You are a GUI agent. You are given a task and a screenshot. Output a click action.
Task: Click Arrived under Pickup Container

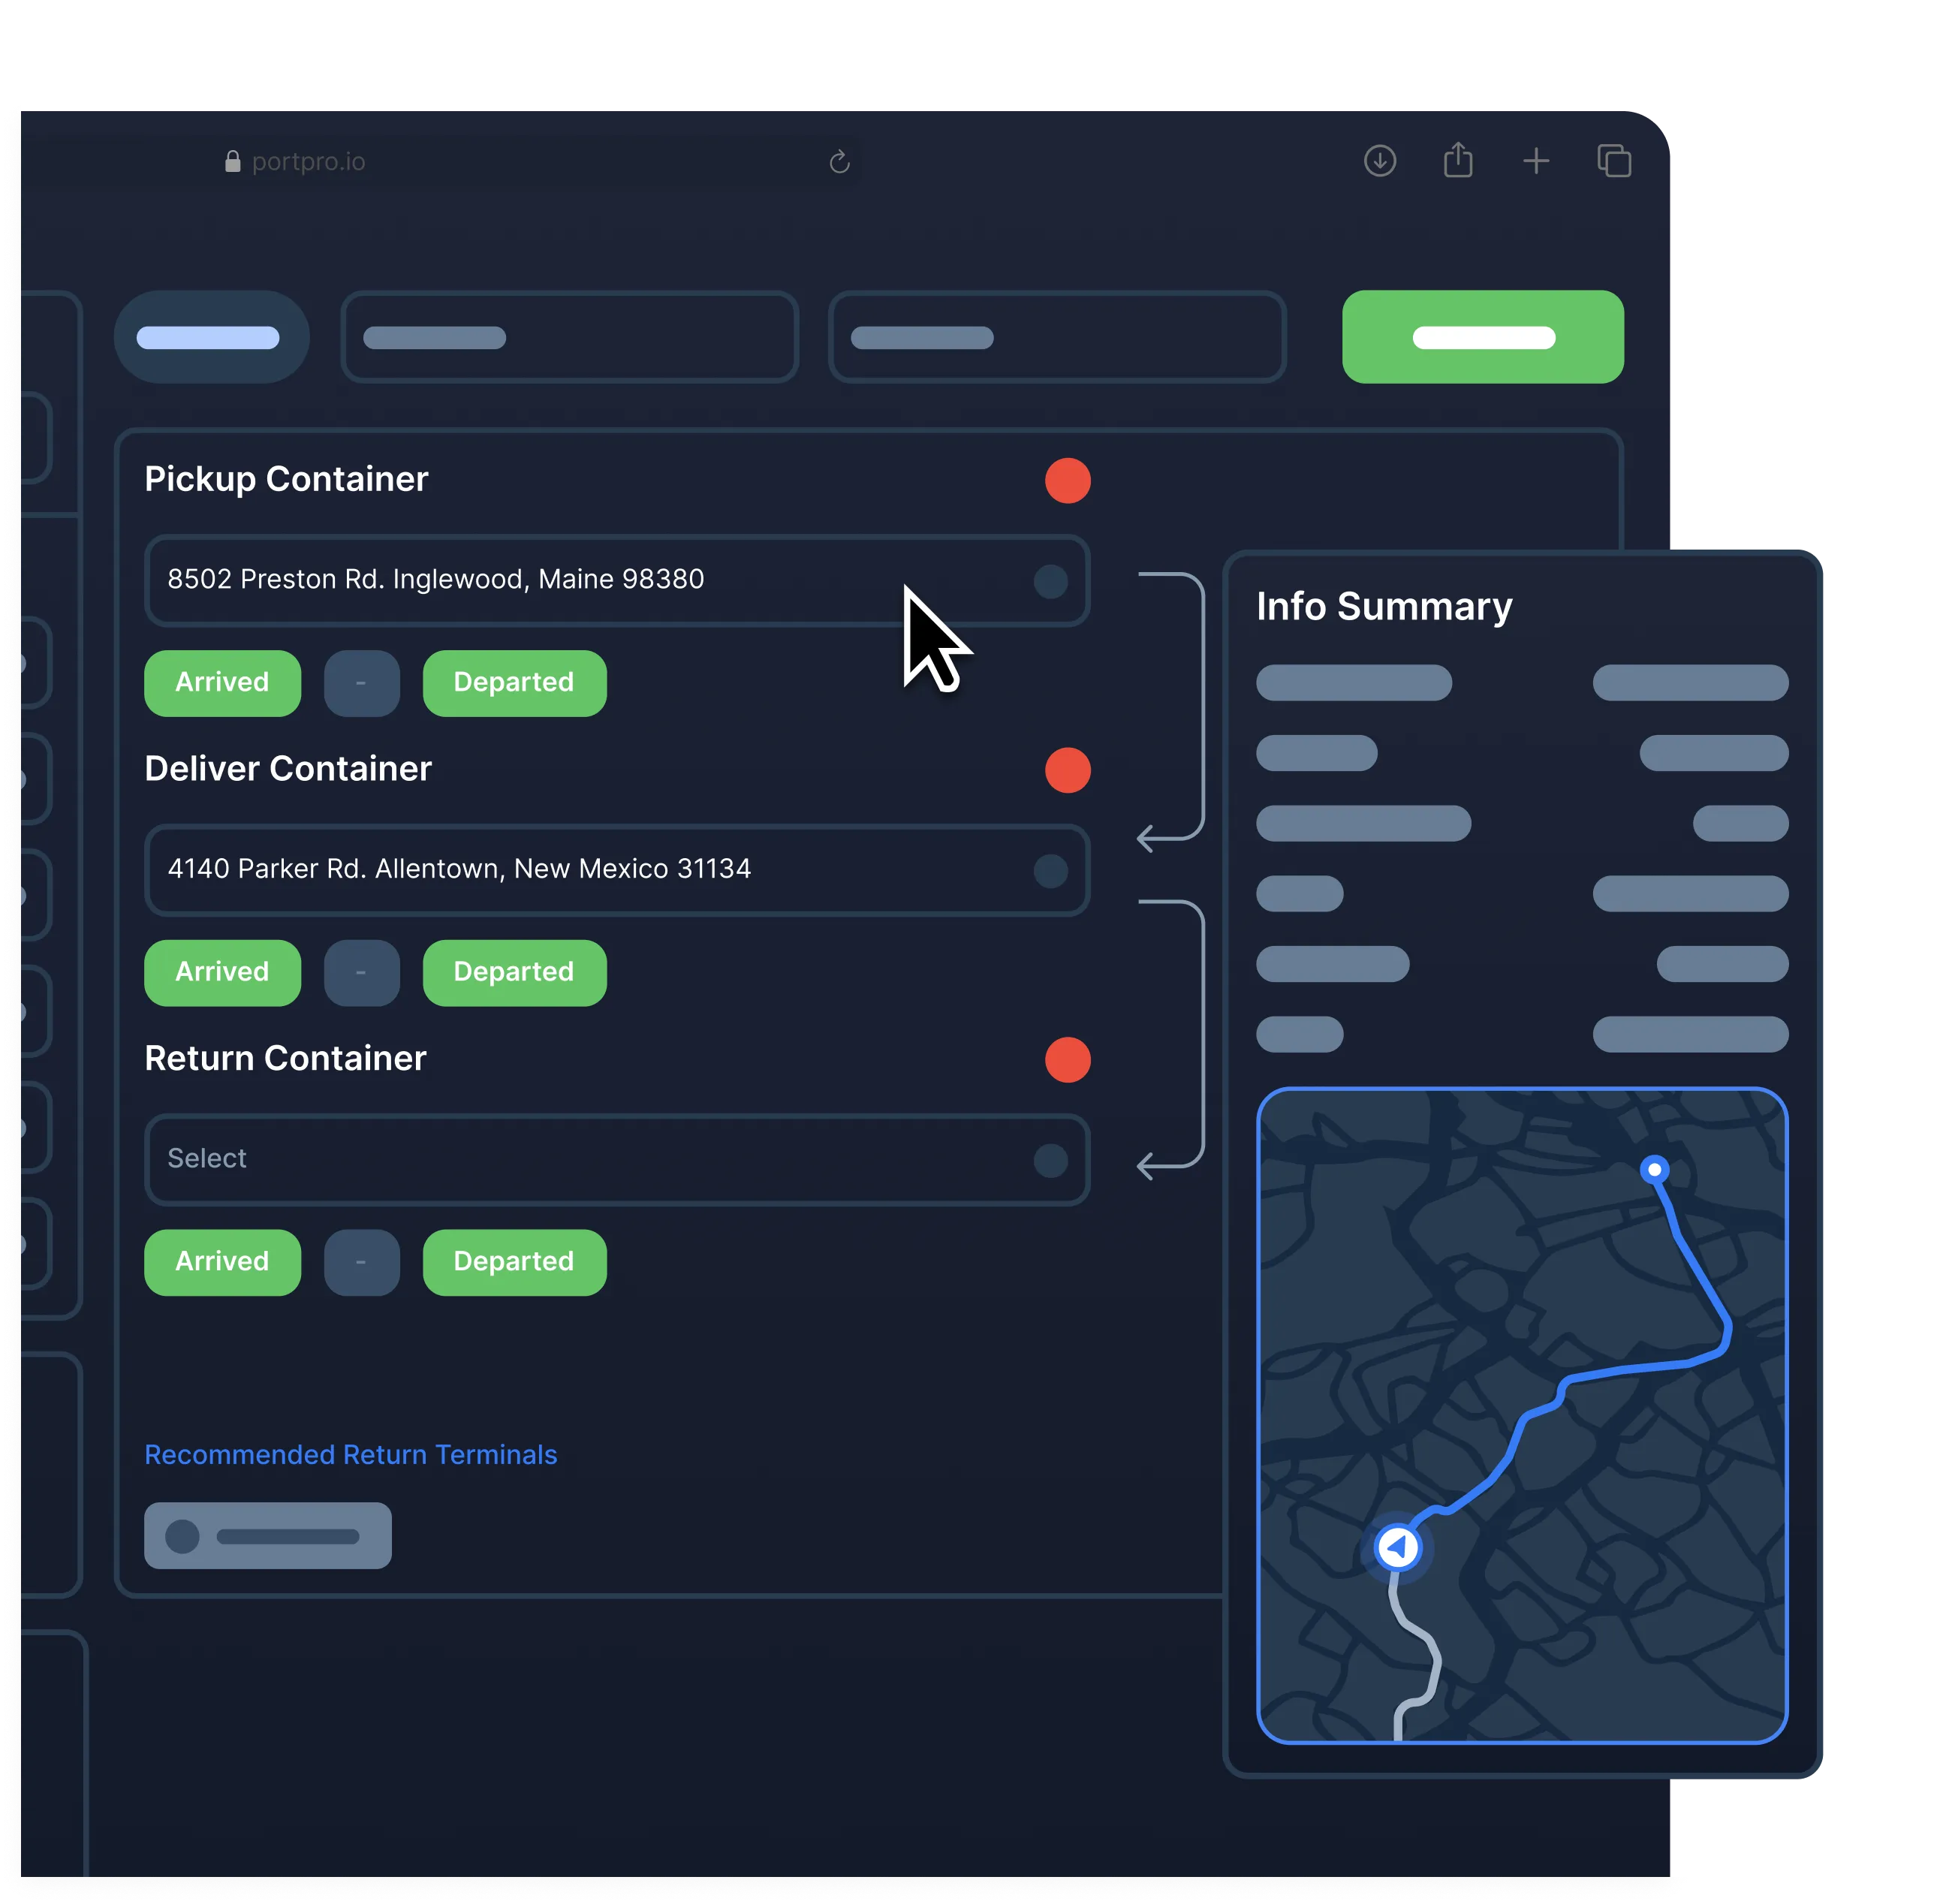click(222, 683)
